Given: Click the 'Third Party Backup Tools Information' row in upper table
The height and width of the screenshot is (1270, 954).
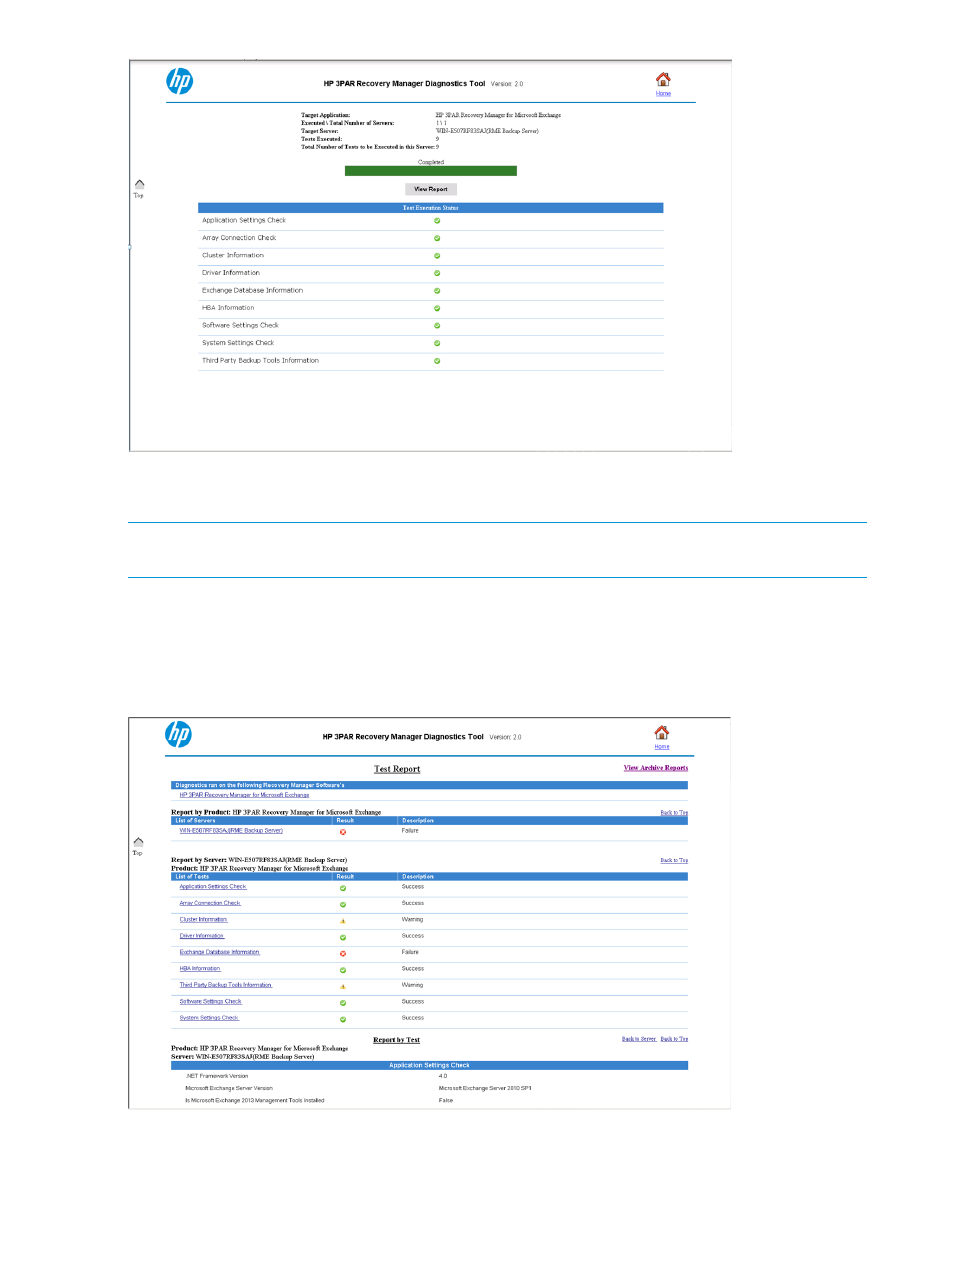Looking at the screenshot, I should [431, 361].
